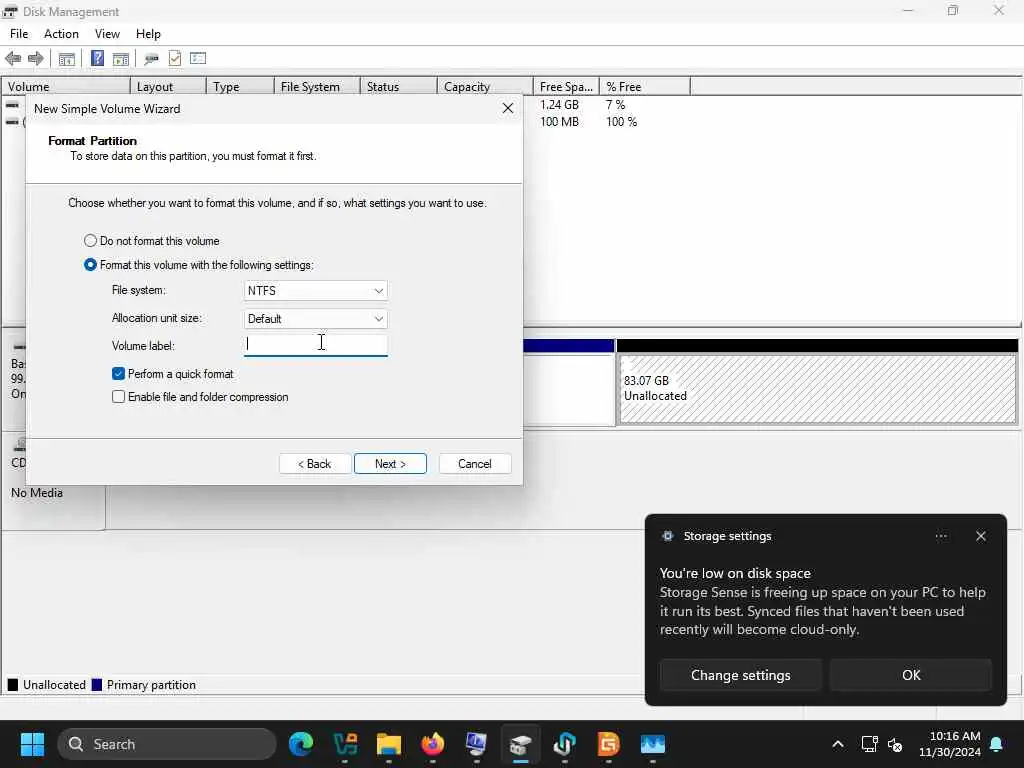This screenshot has height=768, width=1024.
Task: Click the network status tray icon
Action: [x=869, y=744]
